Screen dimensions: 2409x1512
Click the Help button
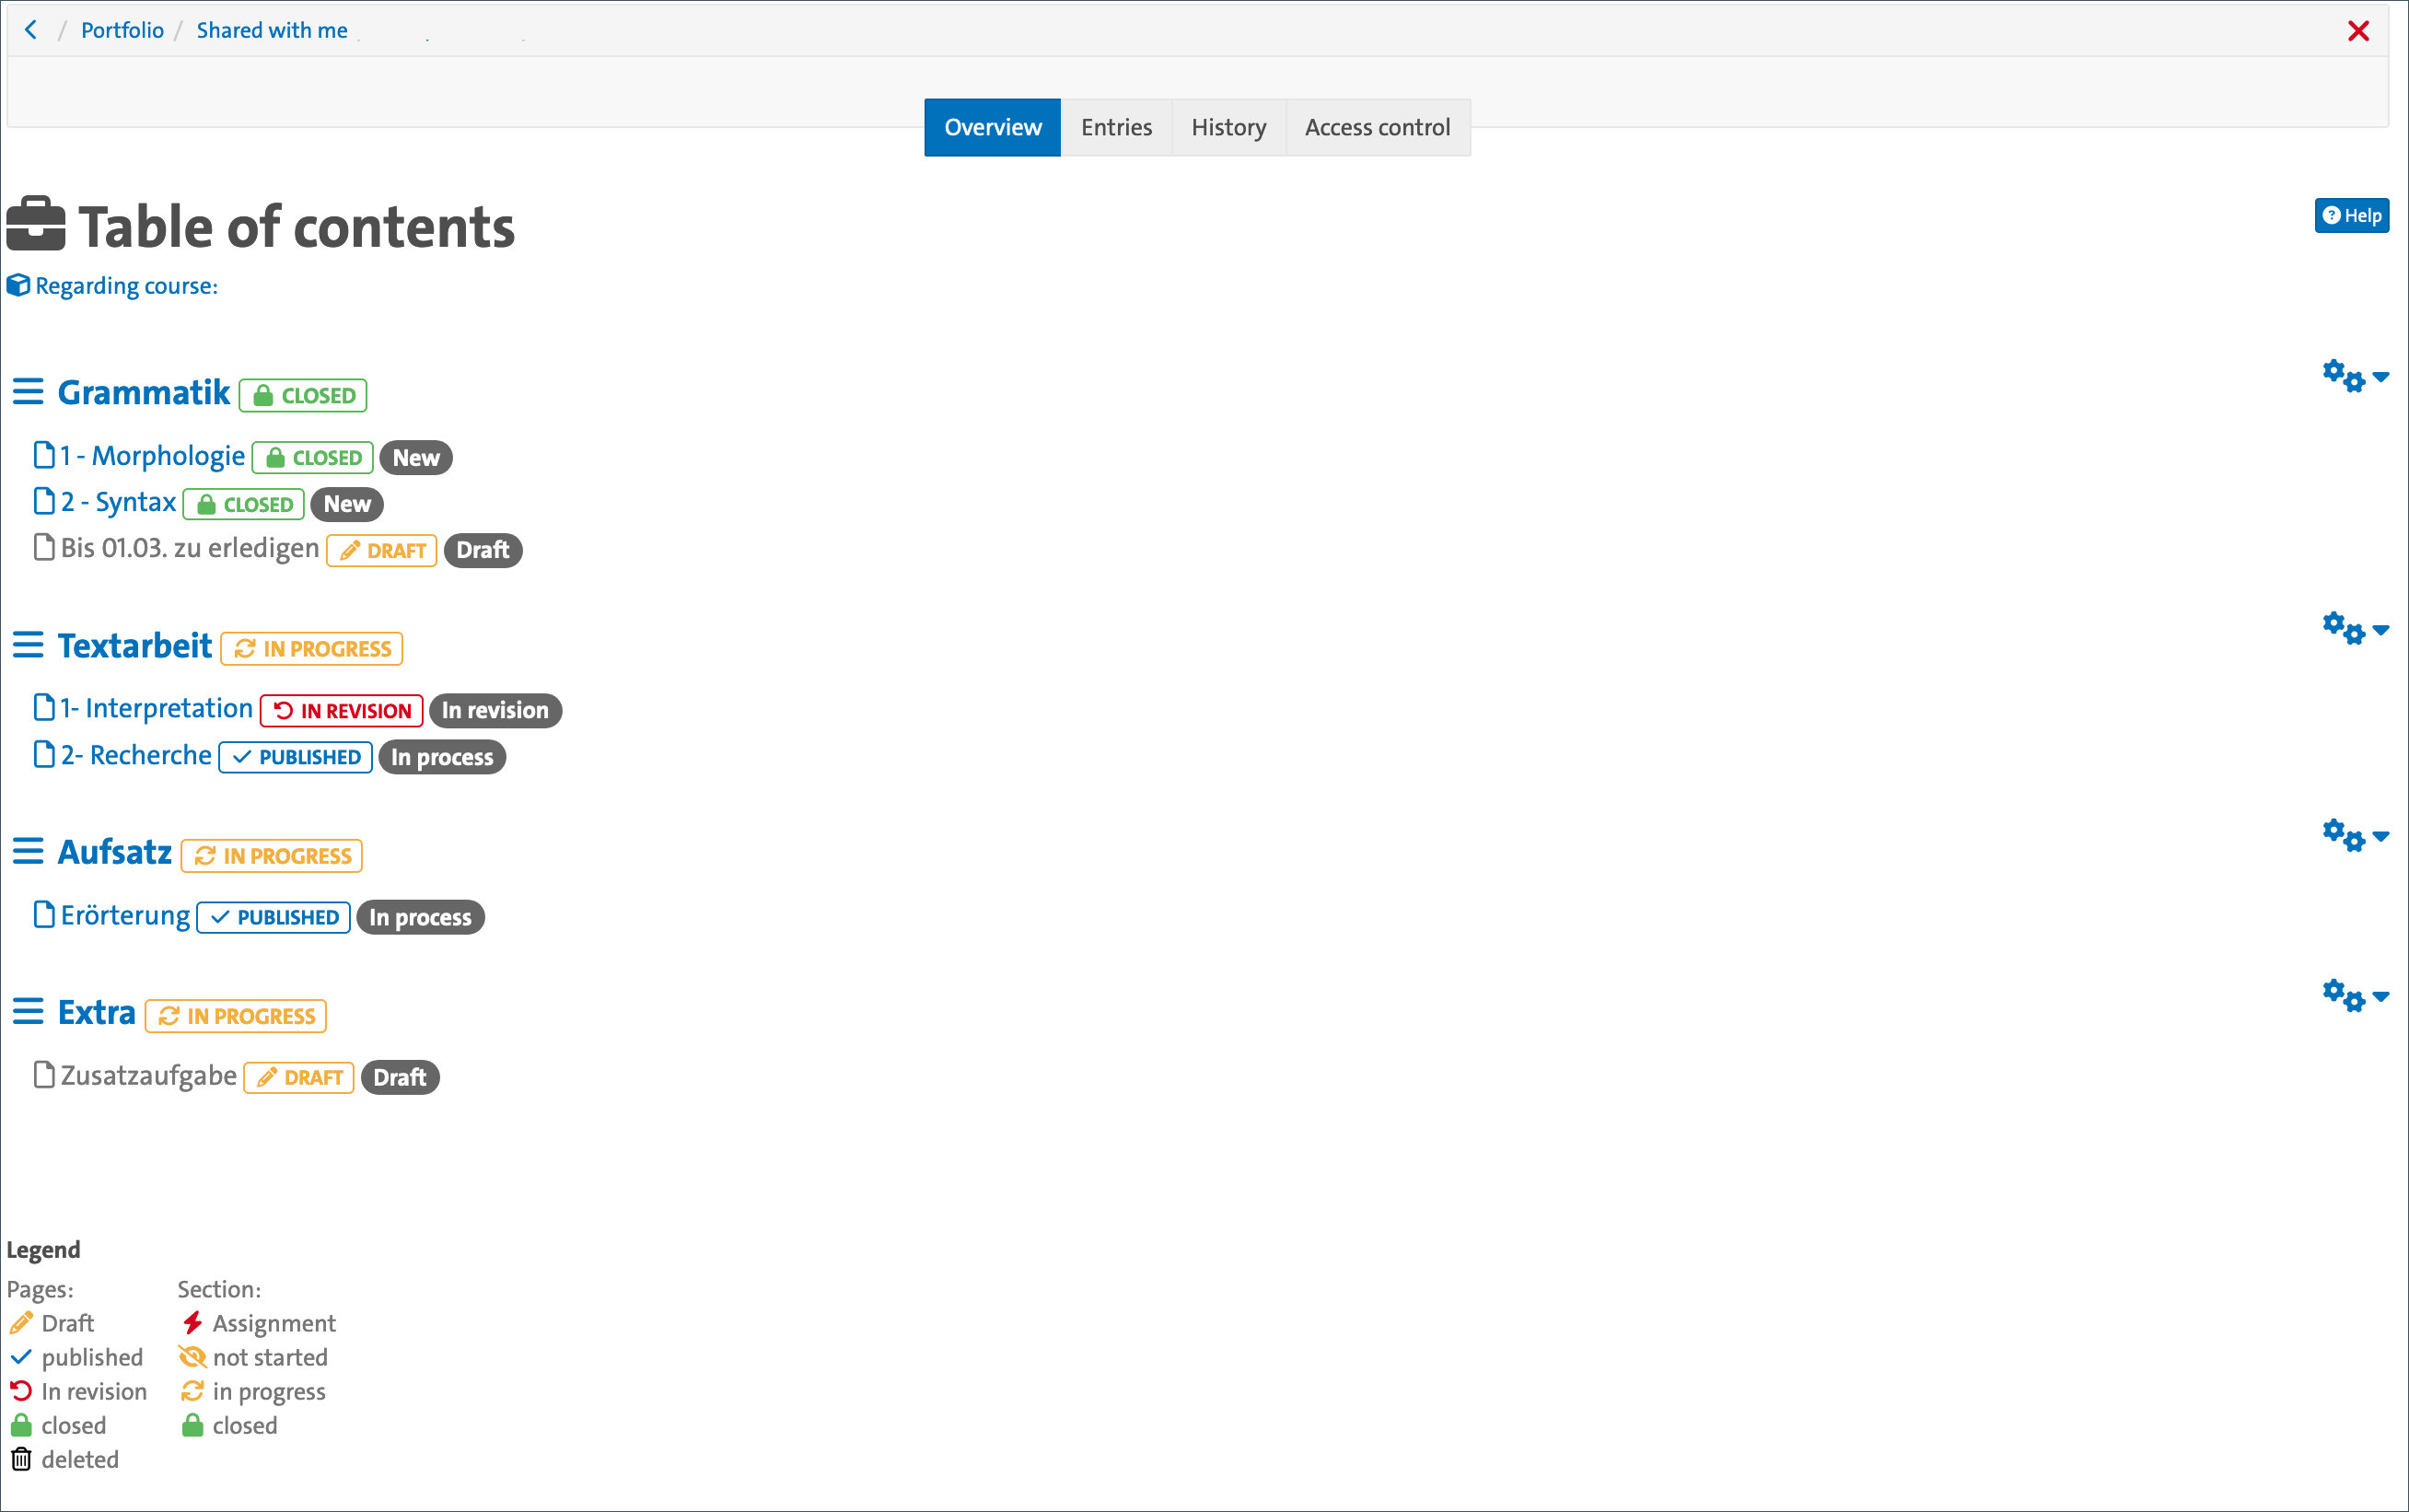2351,216
